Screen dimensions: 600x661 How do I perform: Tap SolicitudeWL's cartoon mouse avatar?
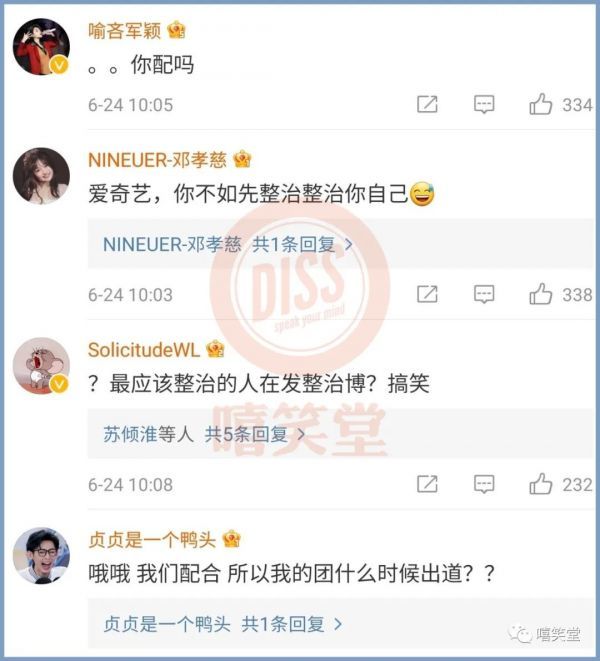(41, 365)
